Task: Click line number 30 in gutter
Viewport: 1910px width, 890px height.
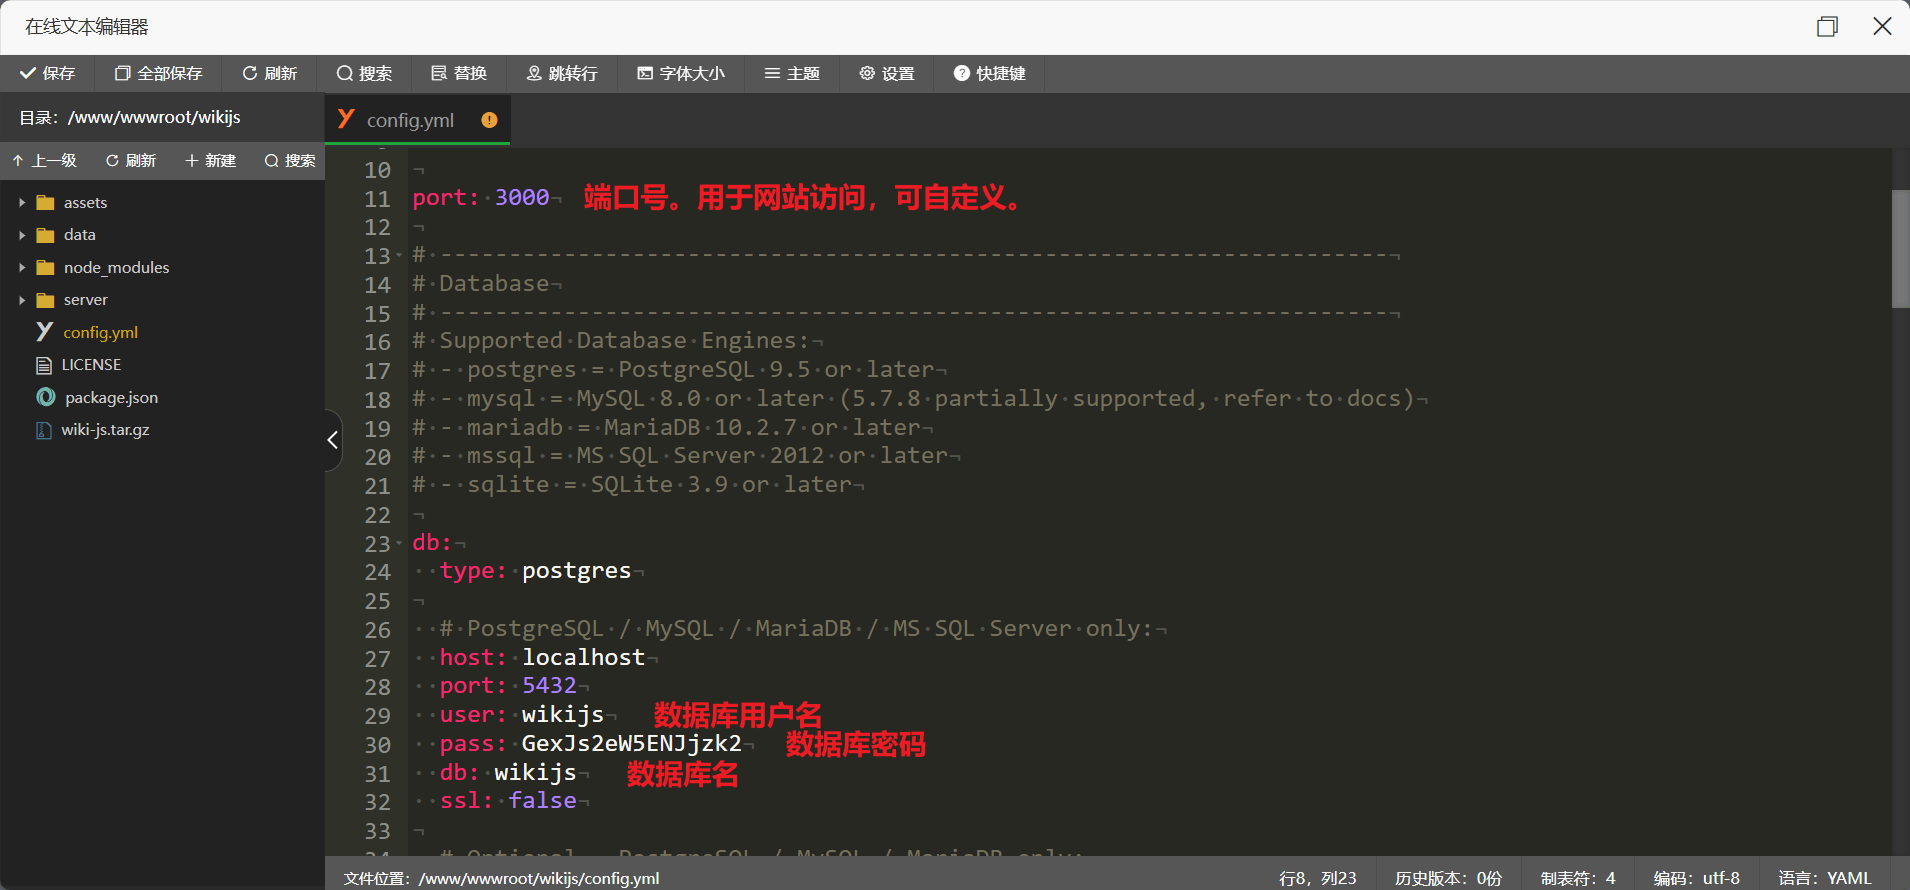Action: click(377, 745)
